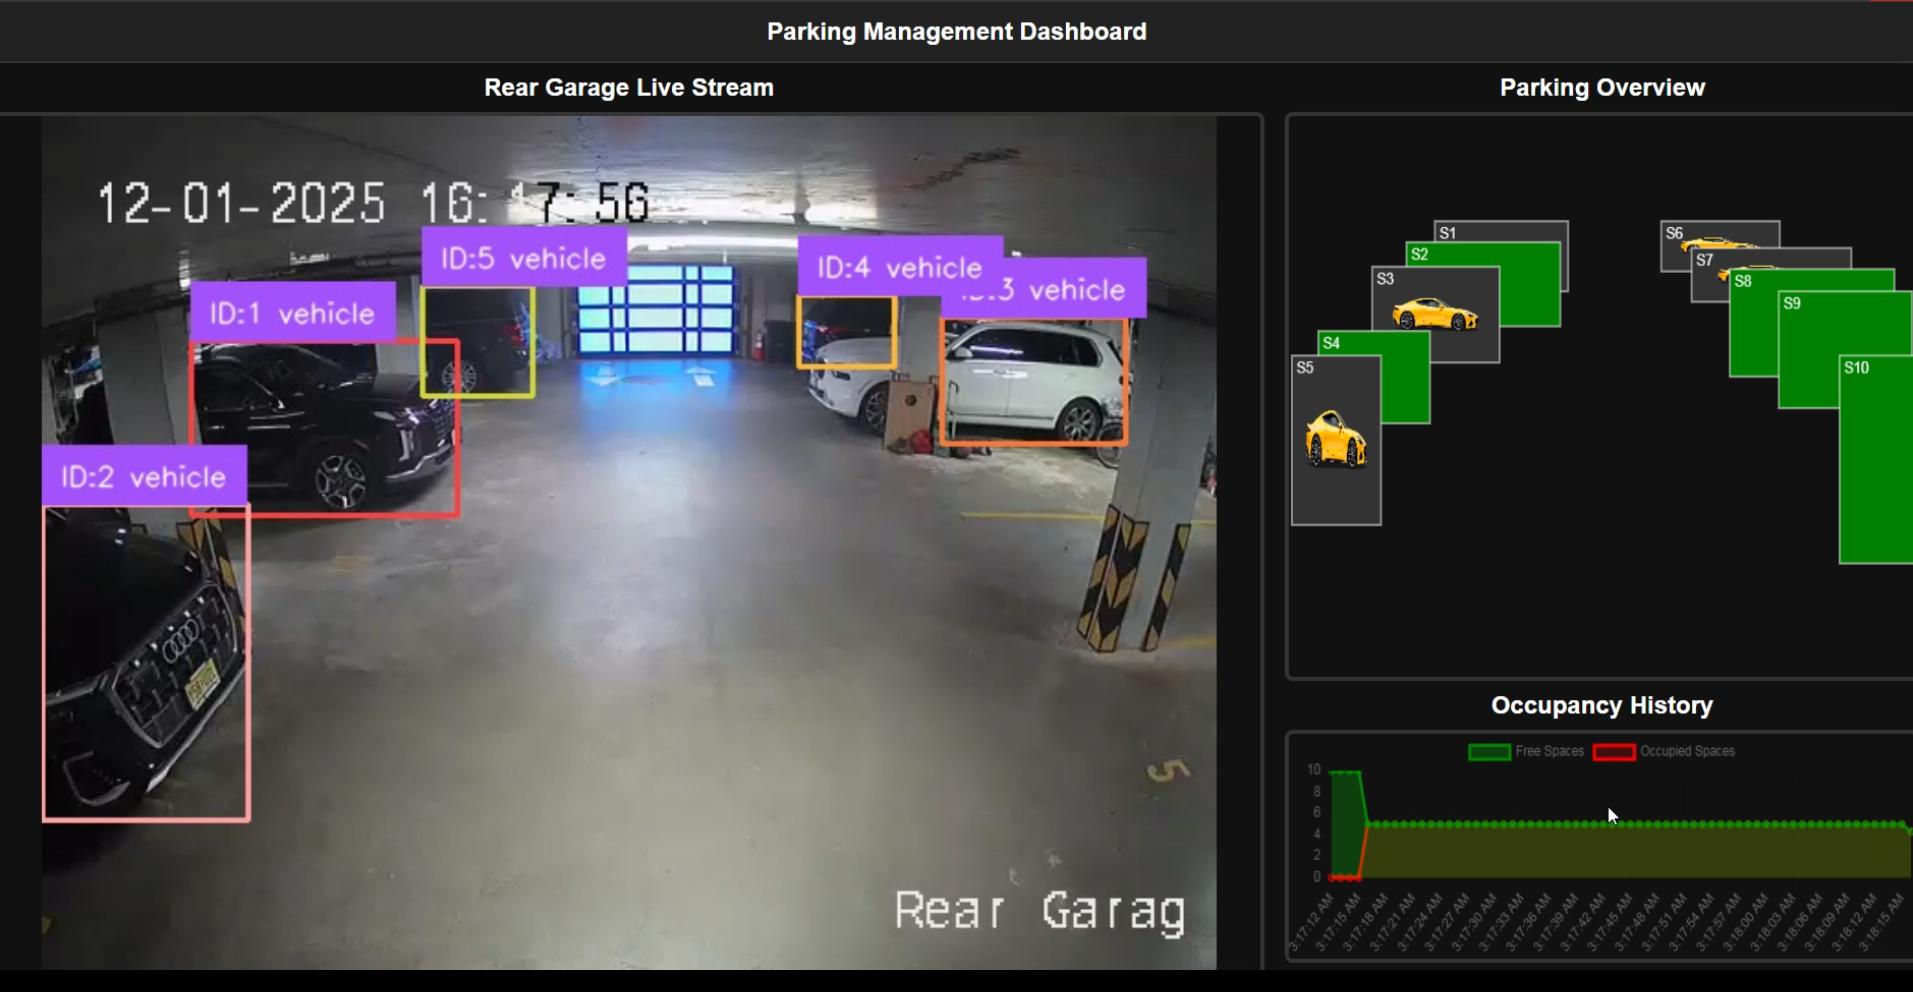Viewport: 1913px width, 992px height.
Task: Click the chart y-axis value 10
Action: pos(1314,770)
